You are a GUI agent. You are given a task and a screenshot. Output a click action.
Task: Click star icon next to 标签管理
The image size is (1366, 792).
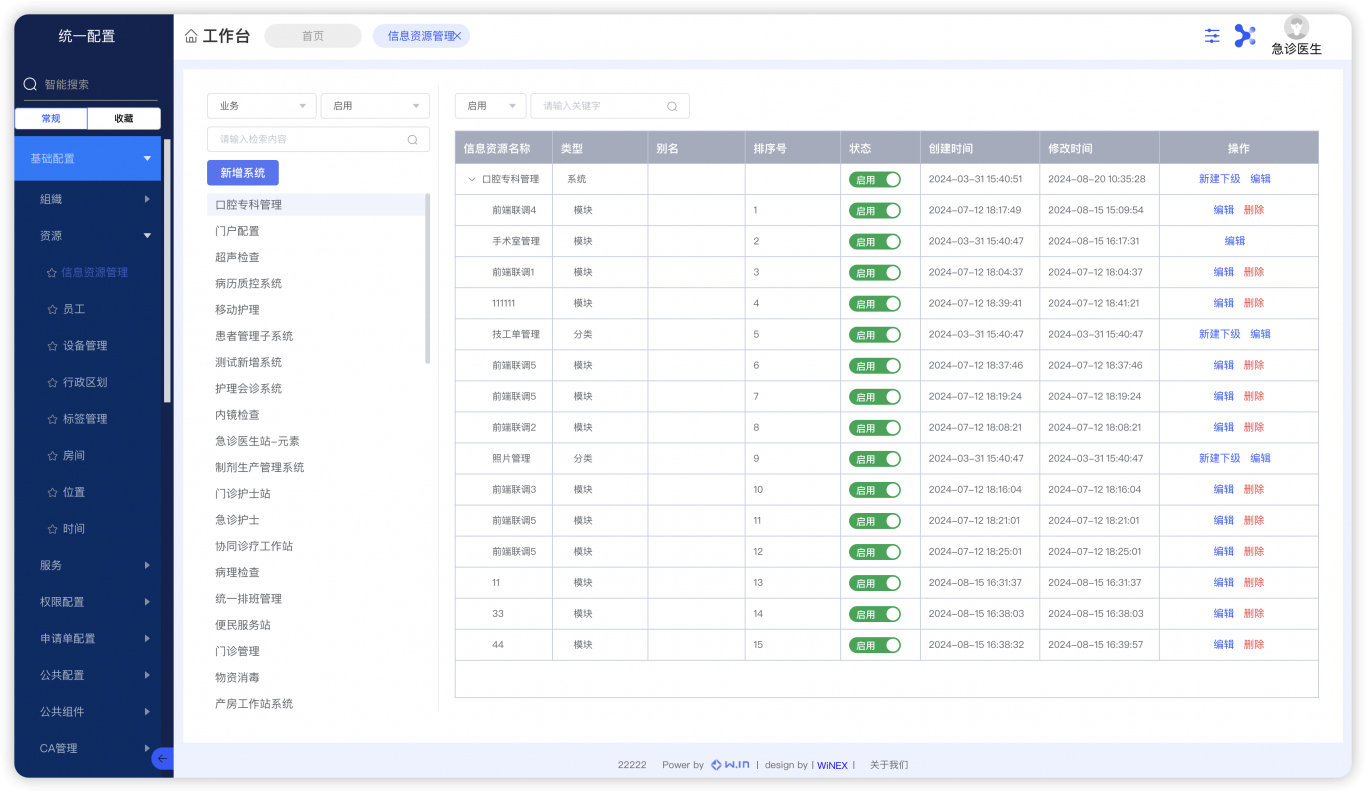(54, 419)
